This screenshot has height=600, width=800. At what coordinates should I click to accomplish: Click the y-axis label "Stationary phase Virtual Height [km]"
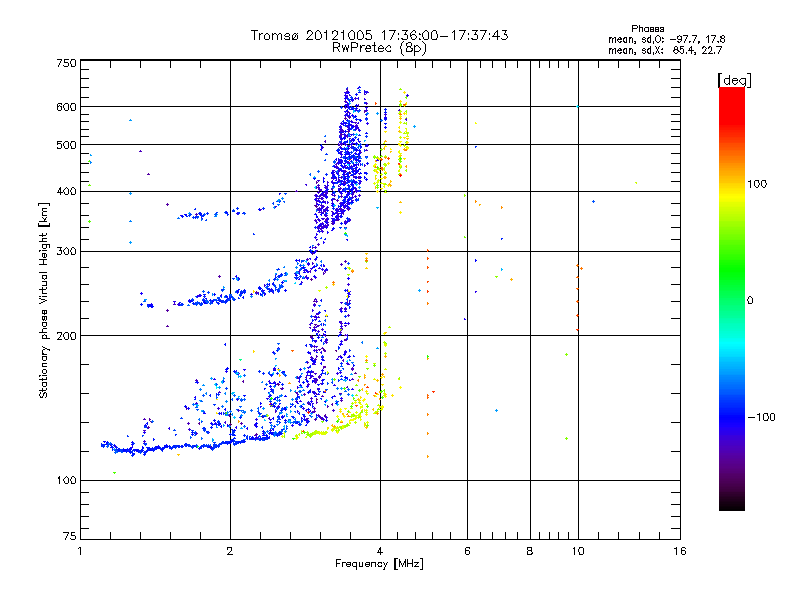(44, 301)
